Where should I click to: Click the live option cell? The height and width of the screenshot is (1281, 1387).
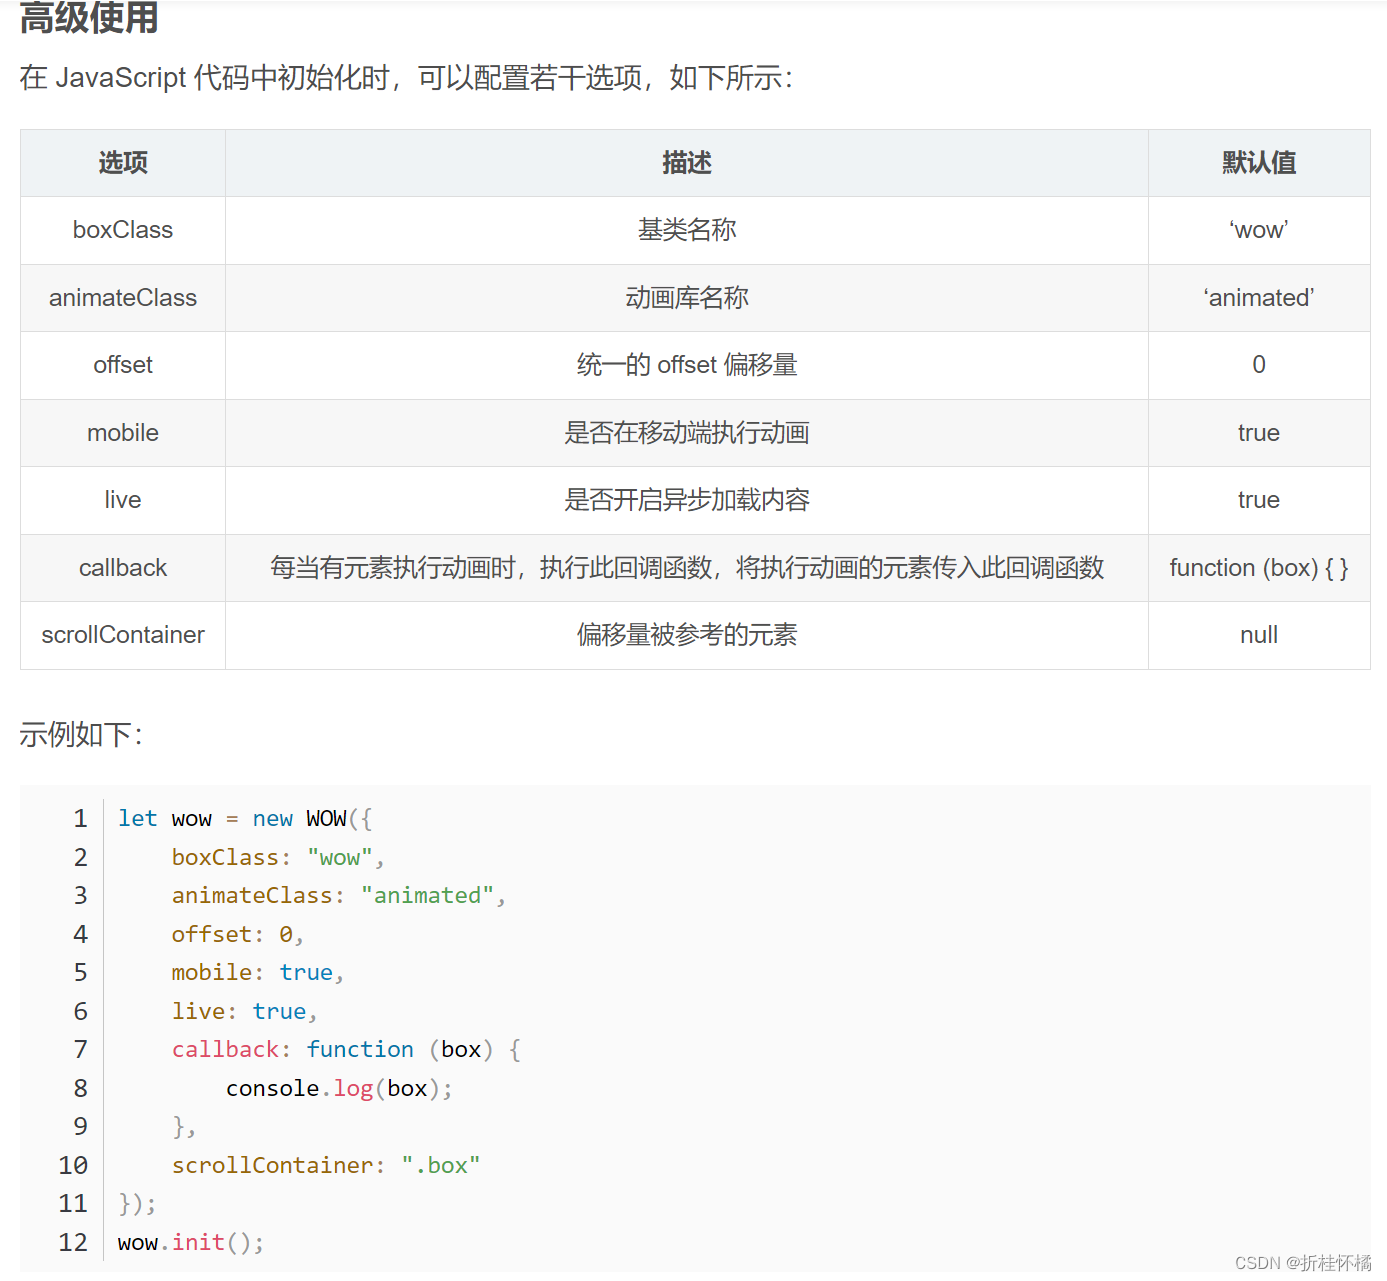[123, 500]
